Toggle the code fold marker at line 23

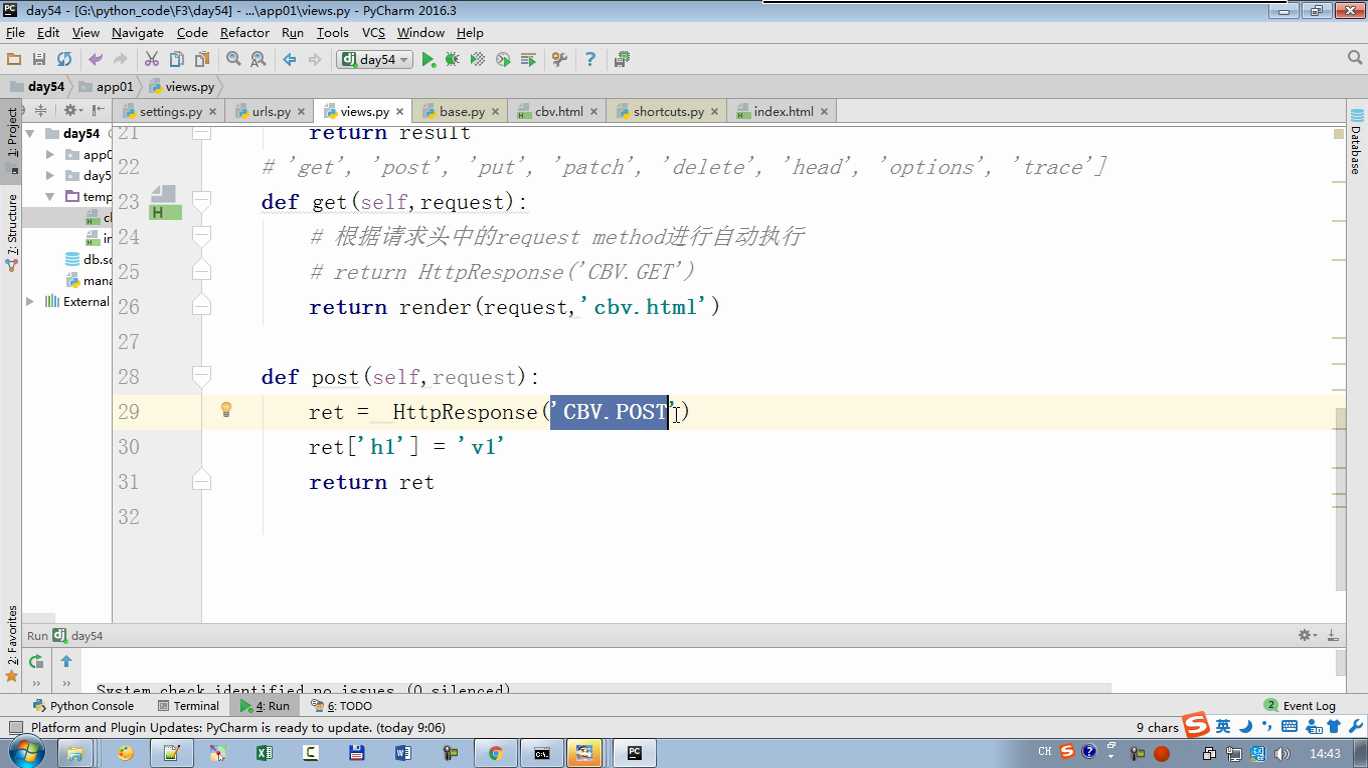pyautogui.click(x=201, y=201)
